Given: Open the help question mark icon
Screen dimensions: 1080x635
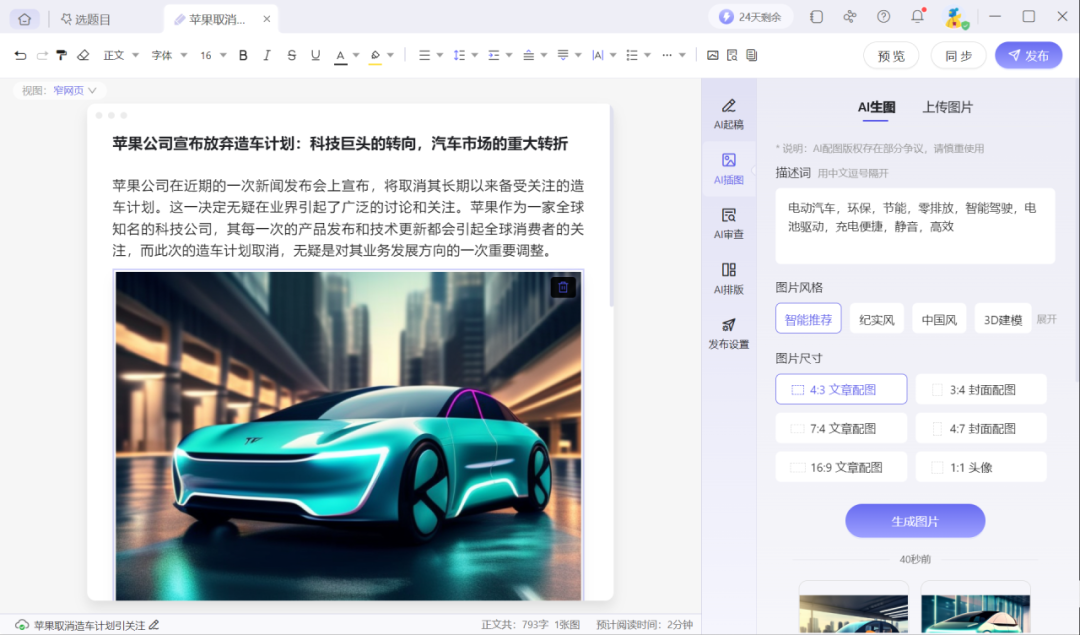Looking at the screenshot, I should (x=883, y=17).
